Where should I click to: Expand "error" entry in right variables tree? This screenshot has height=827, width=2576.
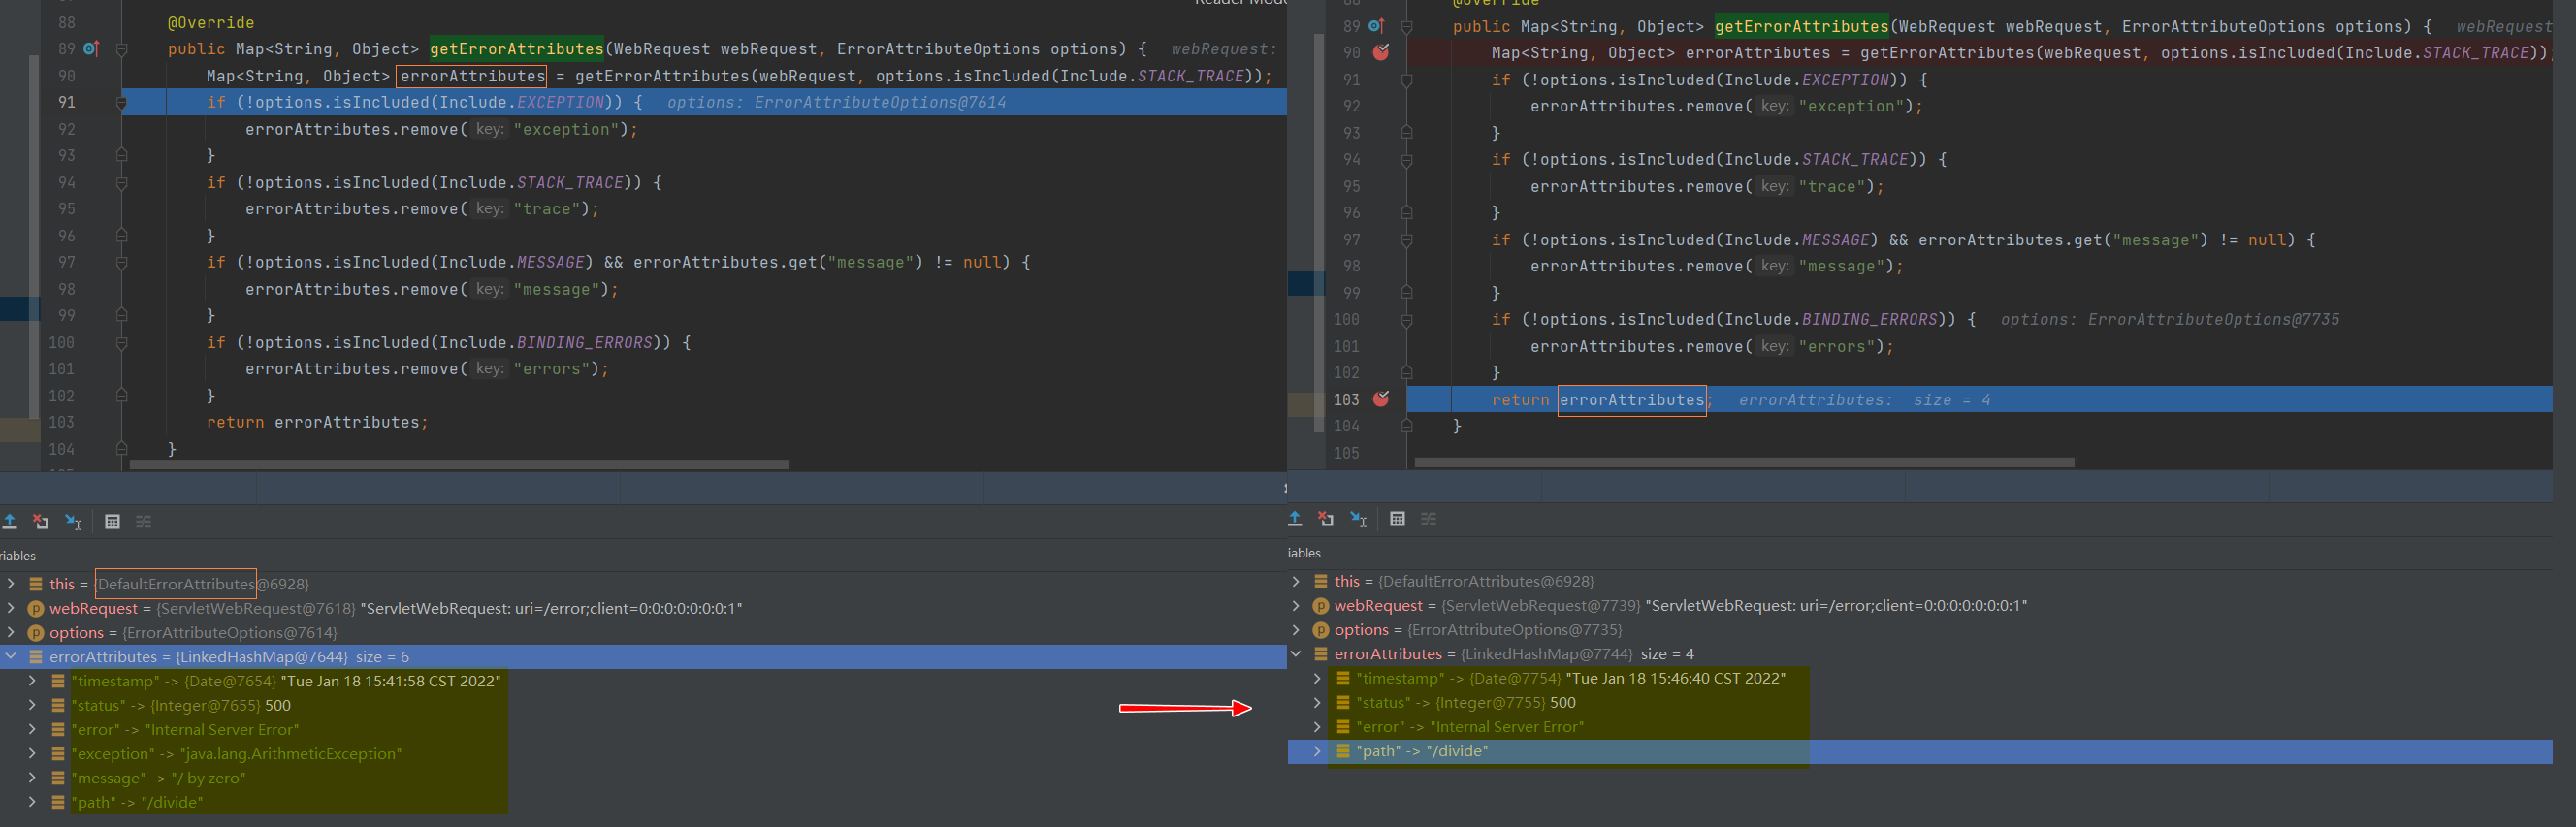pyautogui.click(x=1317, y=727)
